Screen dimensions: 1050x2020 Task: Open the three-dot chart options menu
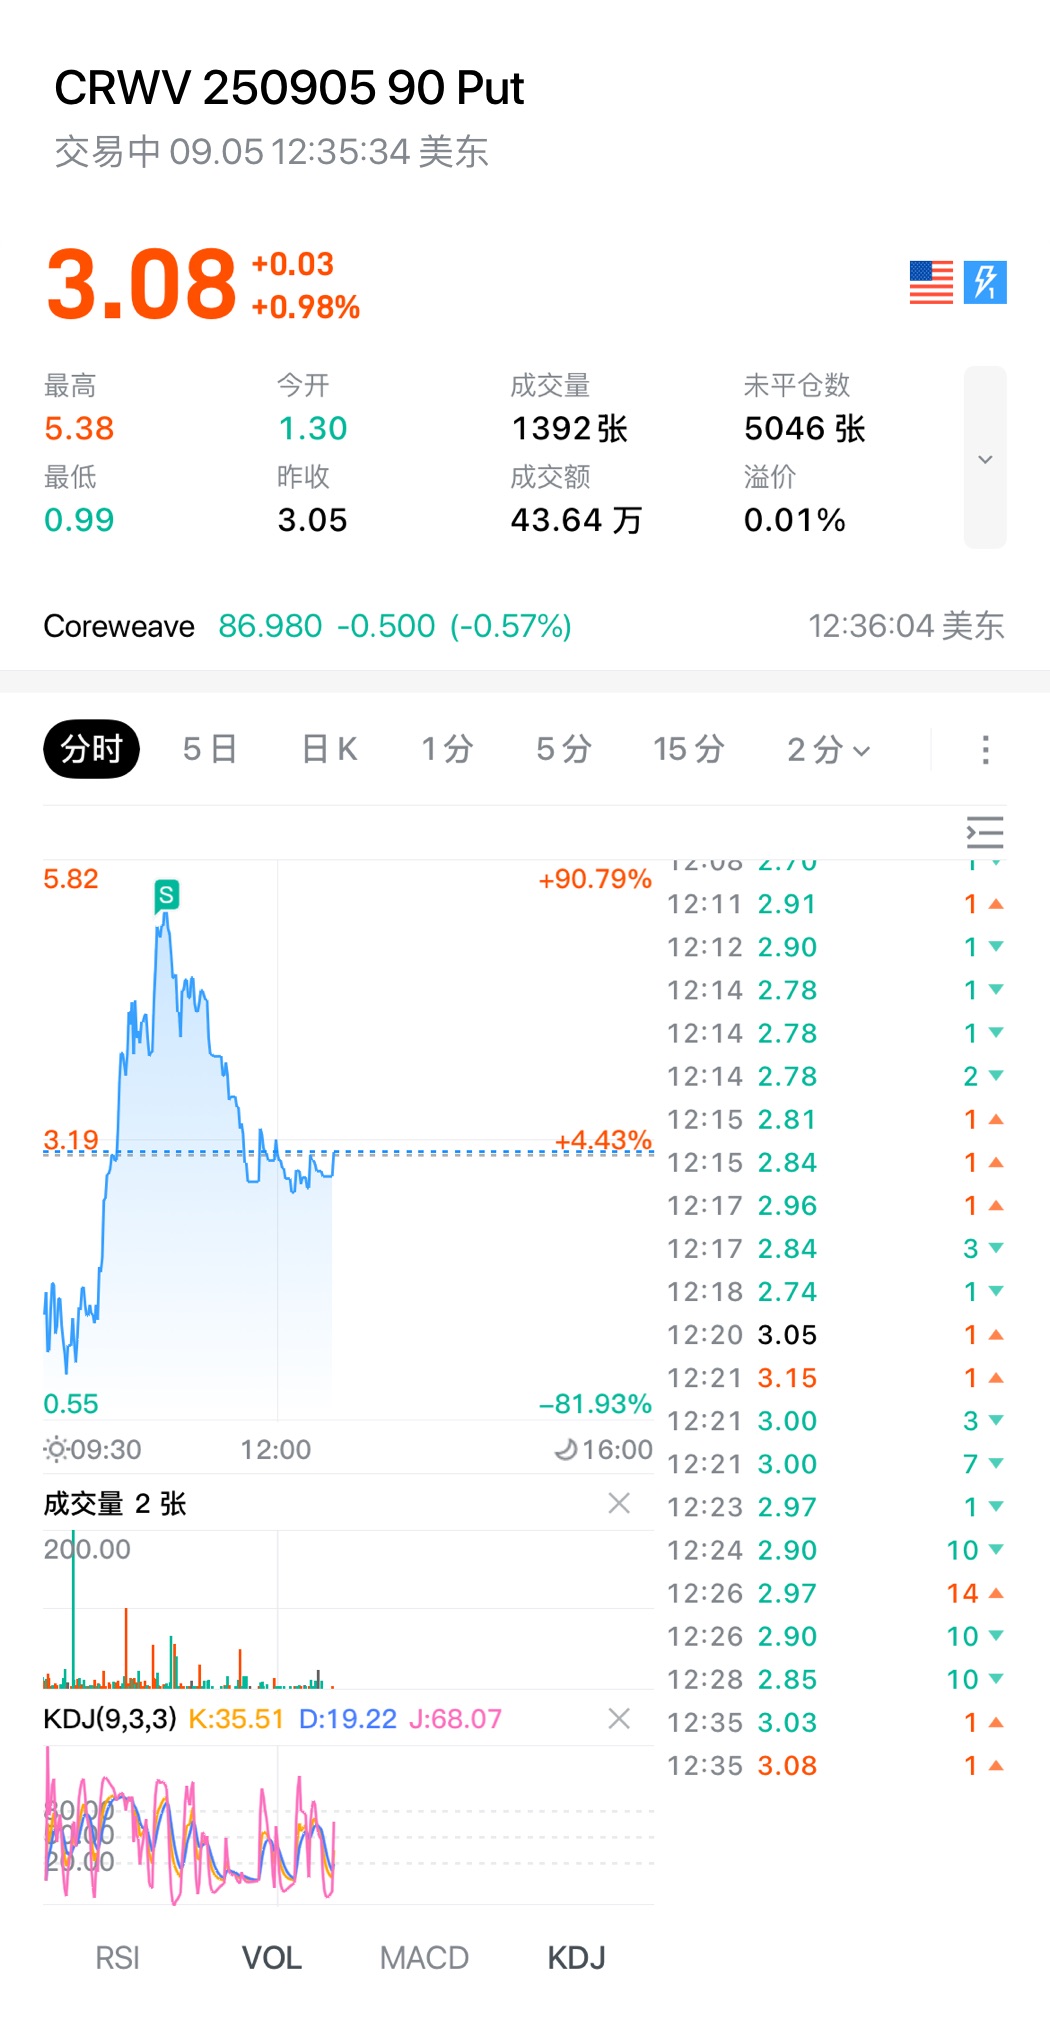click(x=985, y=750)
